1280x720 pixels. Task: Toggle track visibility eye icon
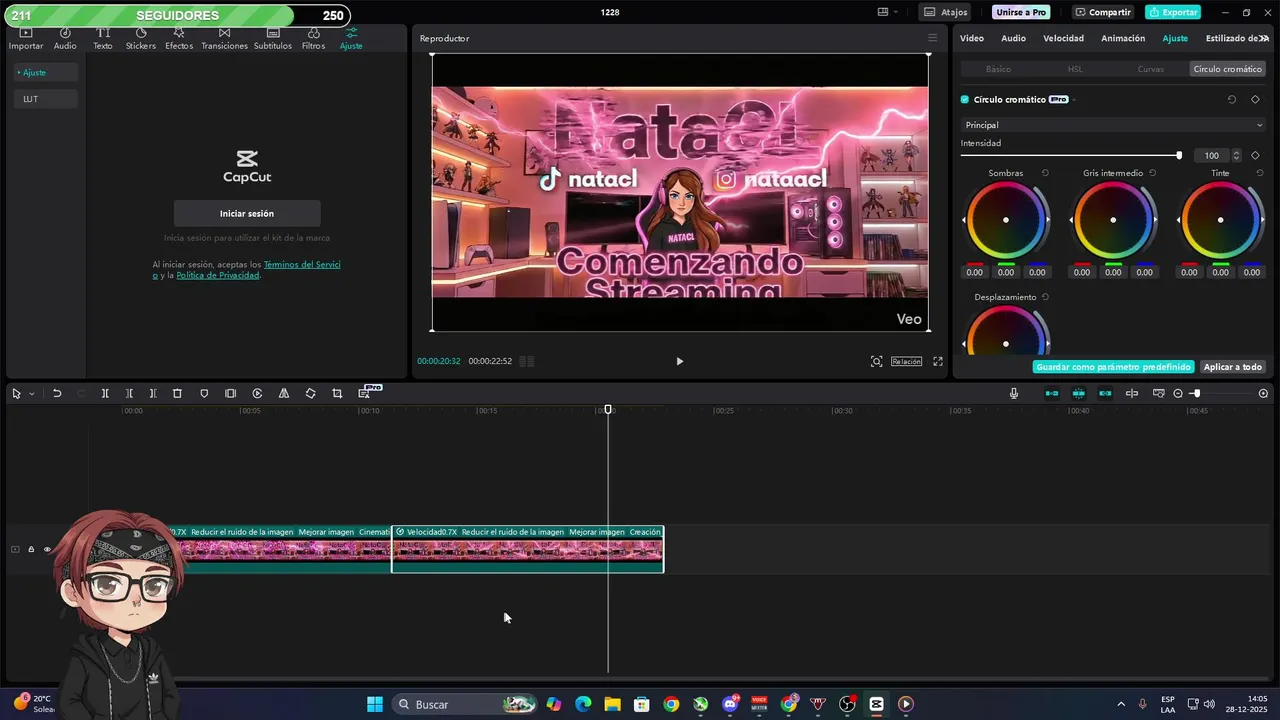(x=47, y=549)
